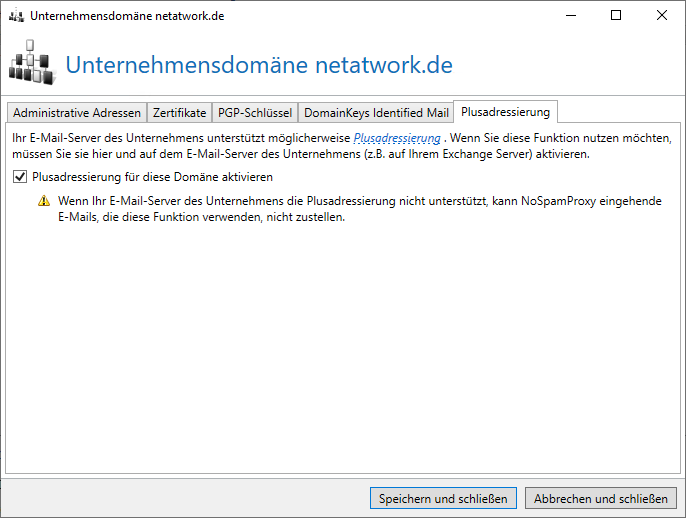The width and height of the screenshot is (686, 518).
Task: Click the label 'Plusadressierung für diese Domäne aktivieren'
Action: pyautogui.click(x=152, y=177)
